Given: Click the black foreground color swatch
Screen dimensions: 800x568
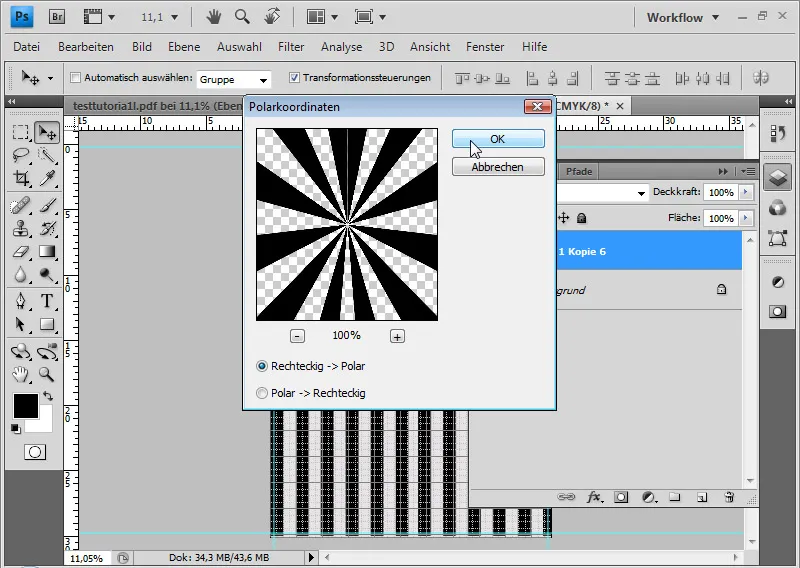Looking at the screenshot, I should click(24, 406).
